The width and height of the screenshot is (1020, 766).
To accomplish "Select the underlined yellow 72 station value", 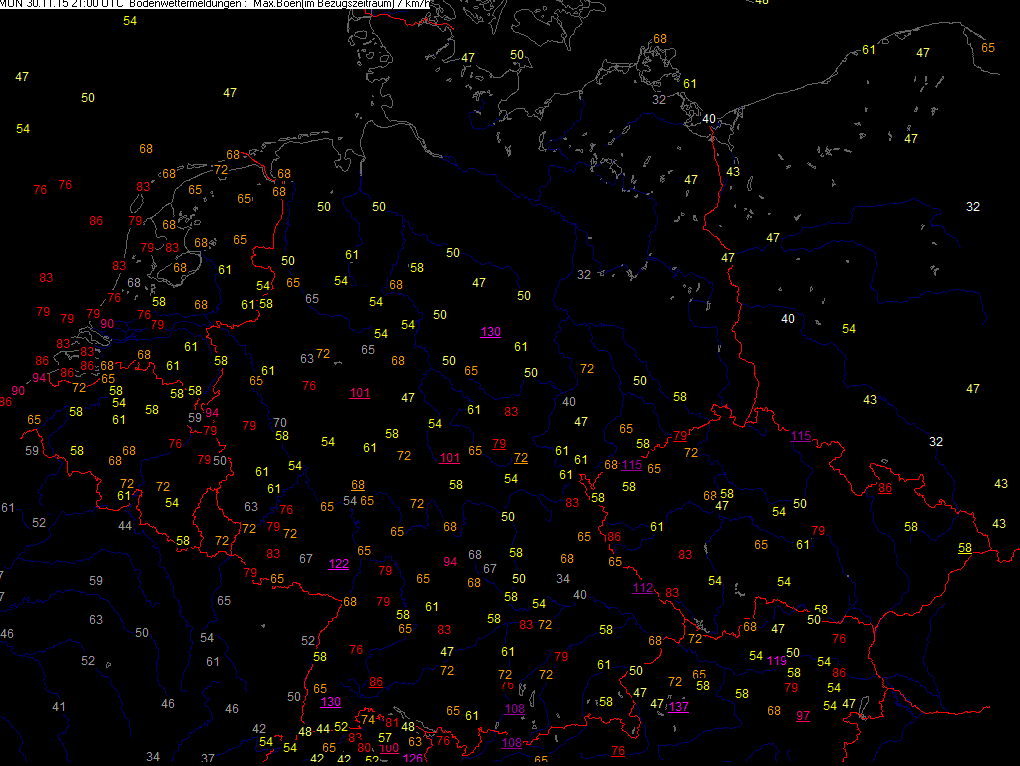I will pos(520,458).
